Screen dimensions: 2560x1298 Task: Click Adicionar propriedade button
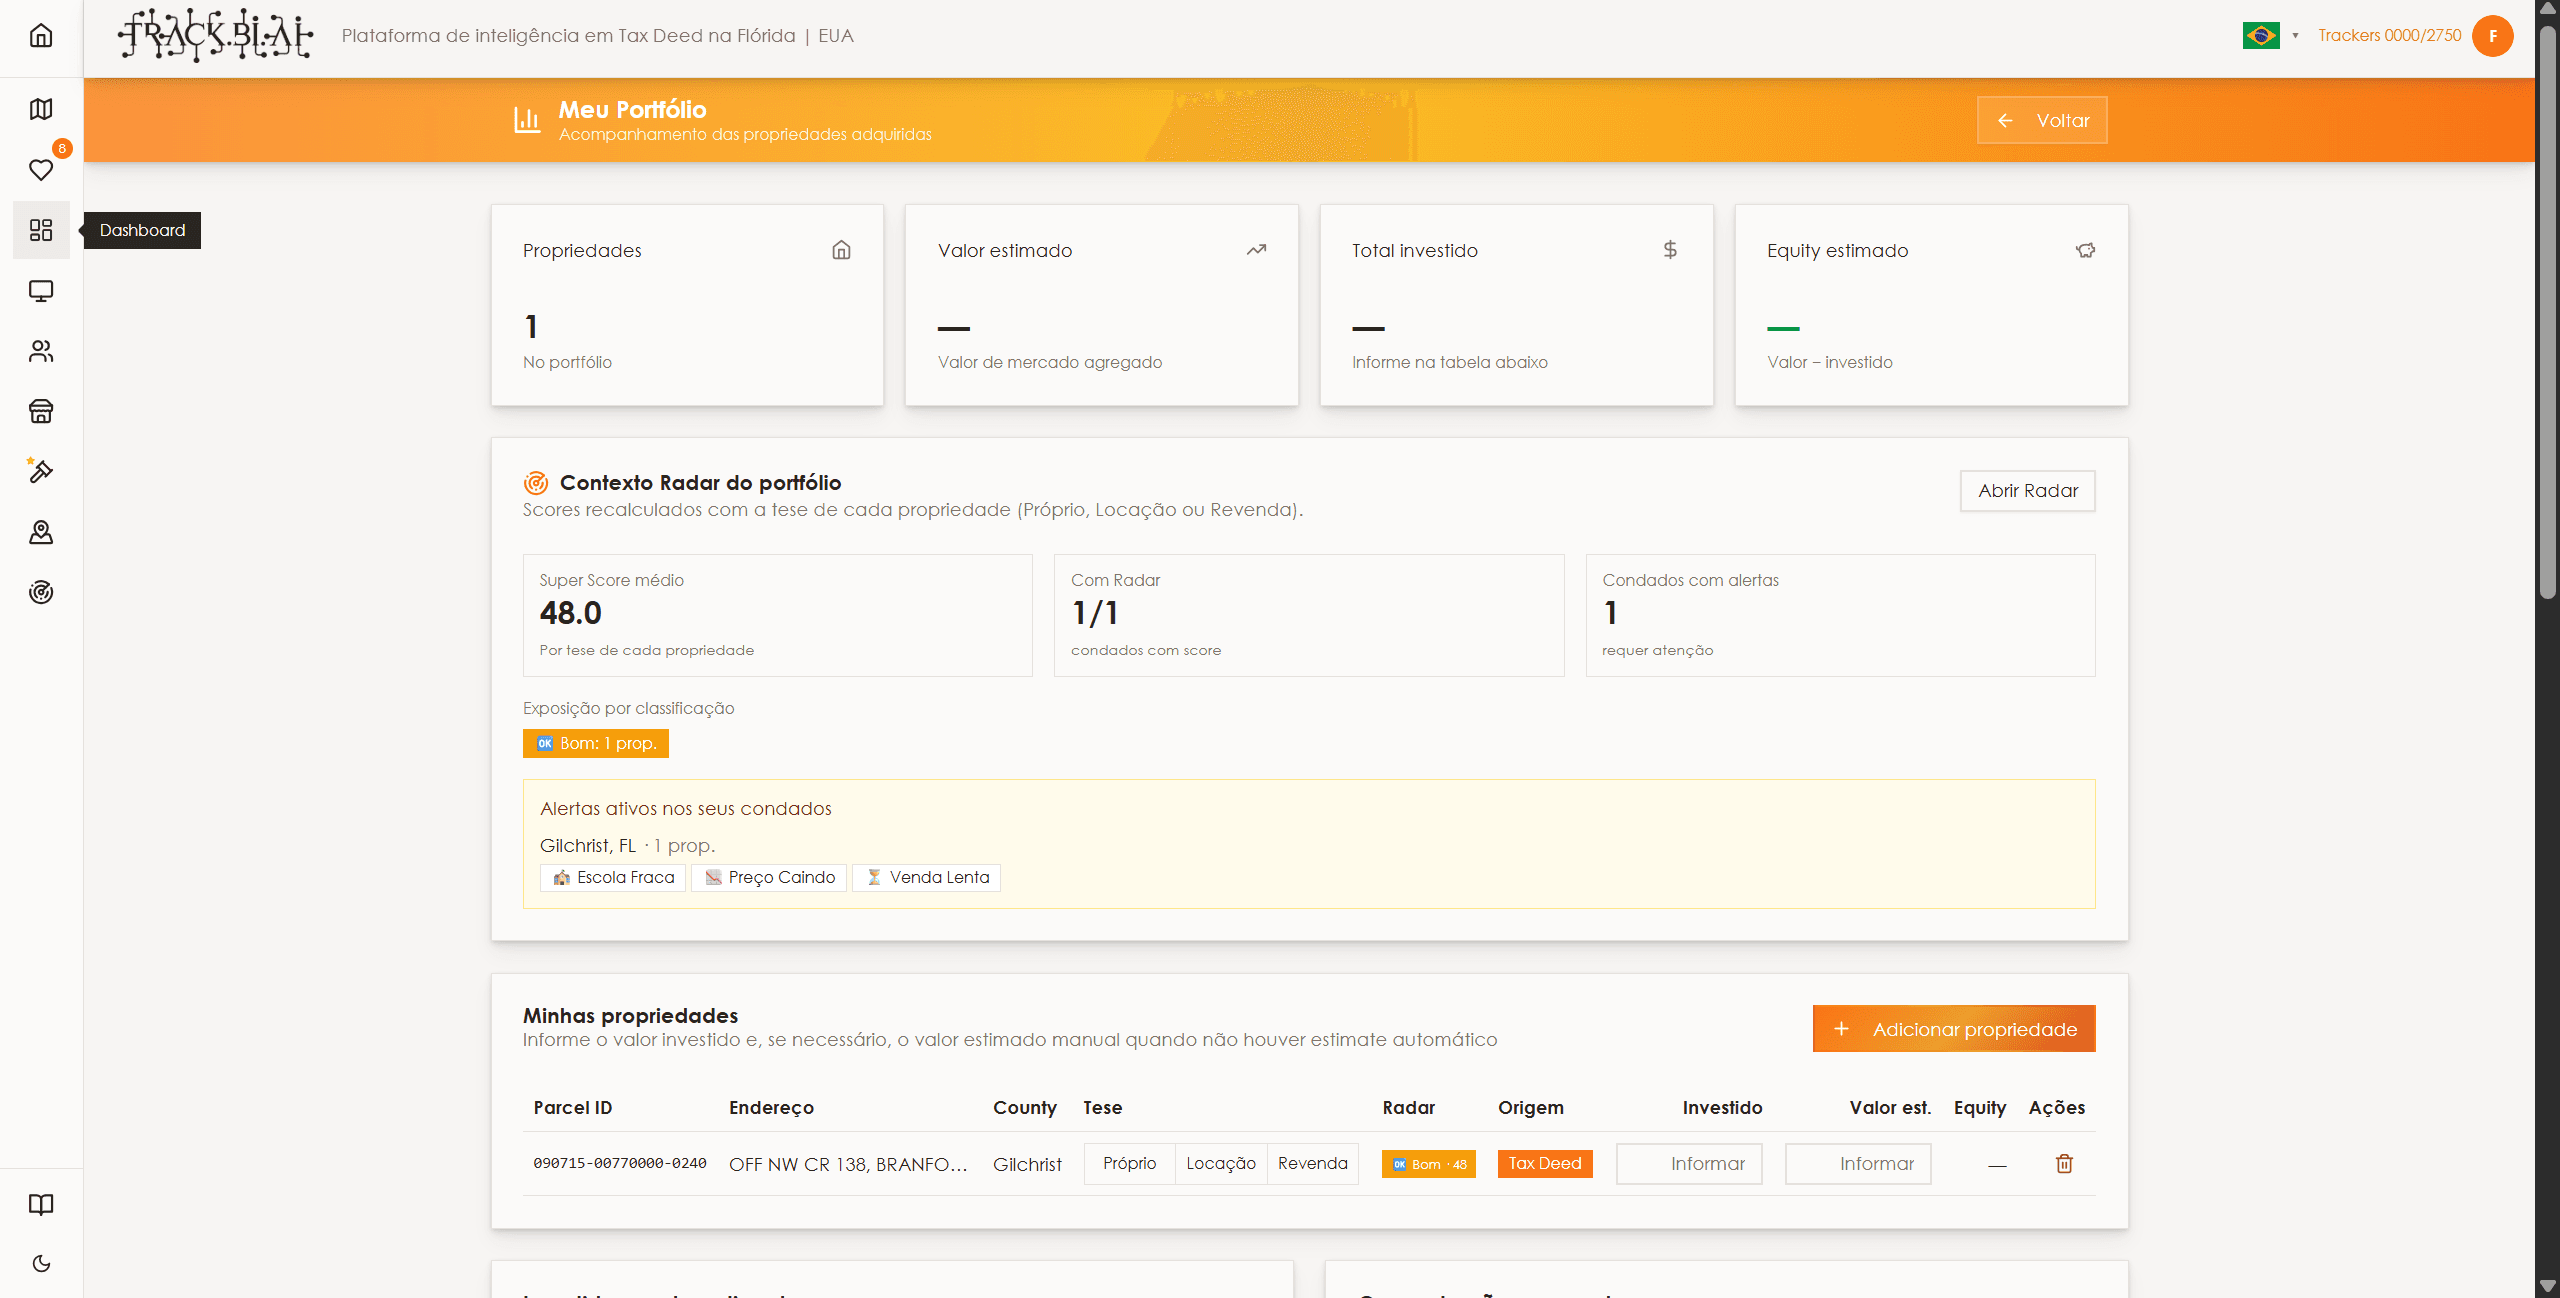tap(1954, 1029)
